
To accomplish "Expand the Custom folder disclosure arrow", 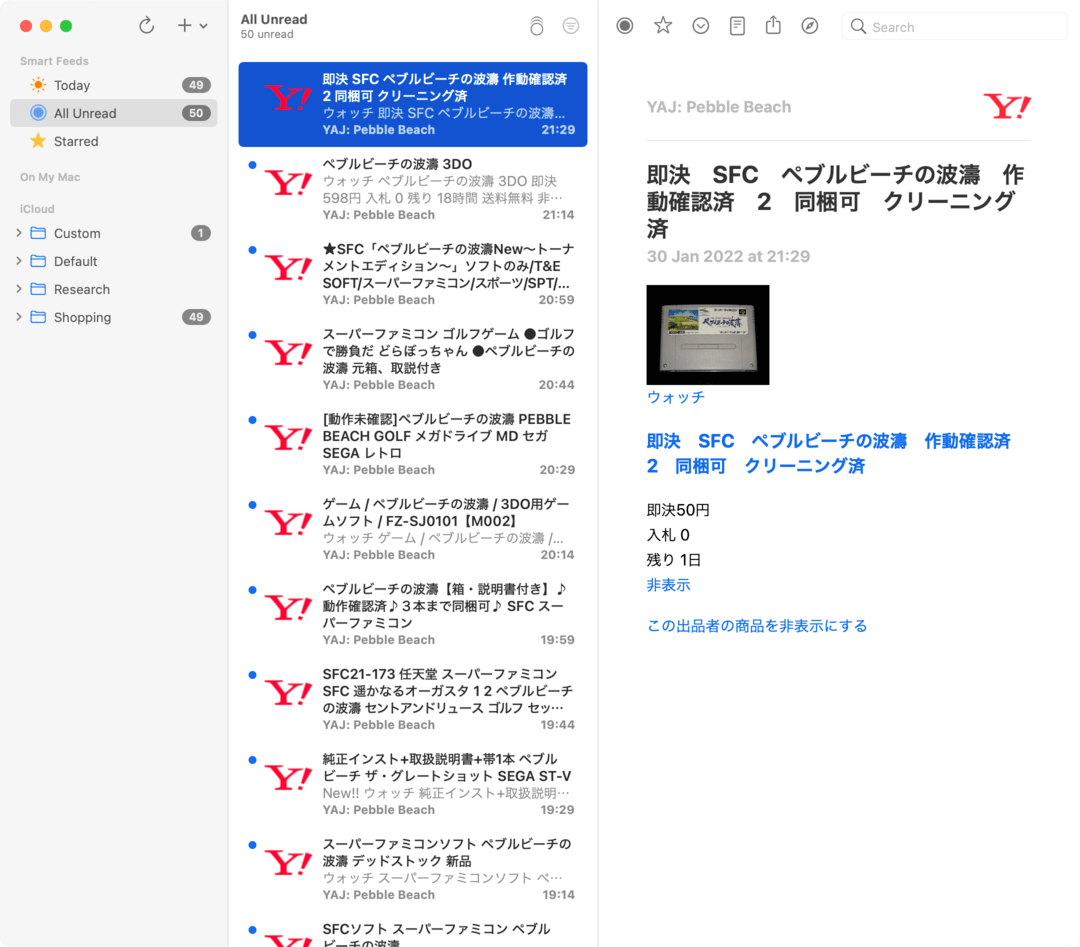I will point(19,233).
